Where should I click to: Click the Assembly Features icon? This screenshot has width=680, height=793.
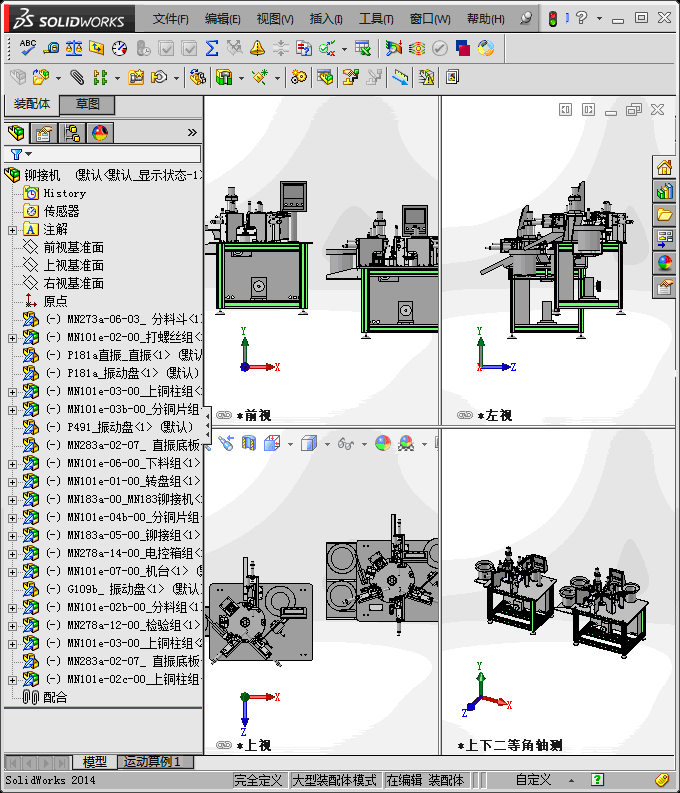point(223,77)
